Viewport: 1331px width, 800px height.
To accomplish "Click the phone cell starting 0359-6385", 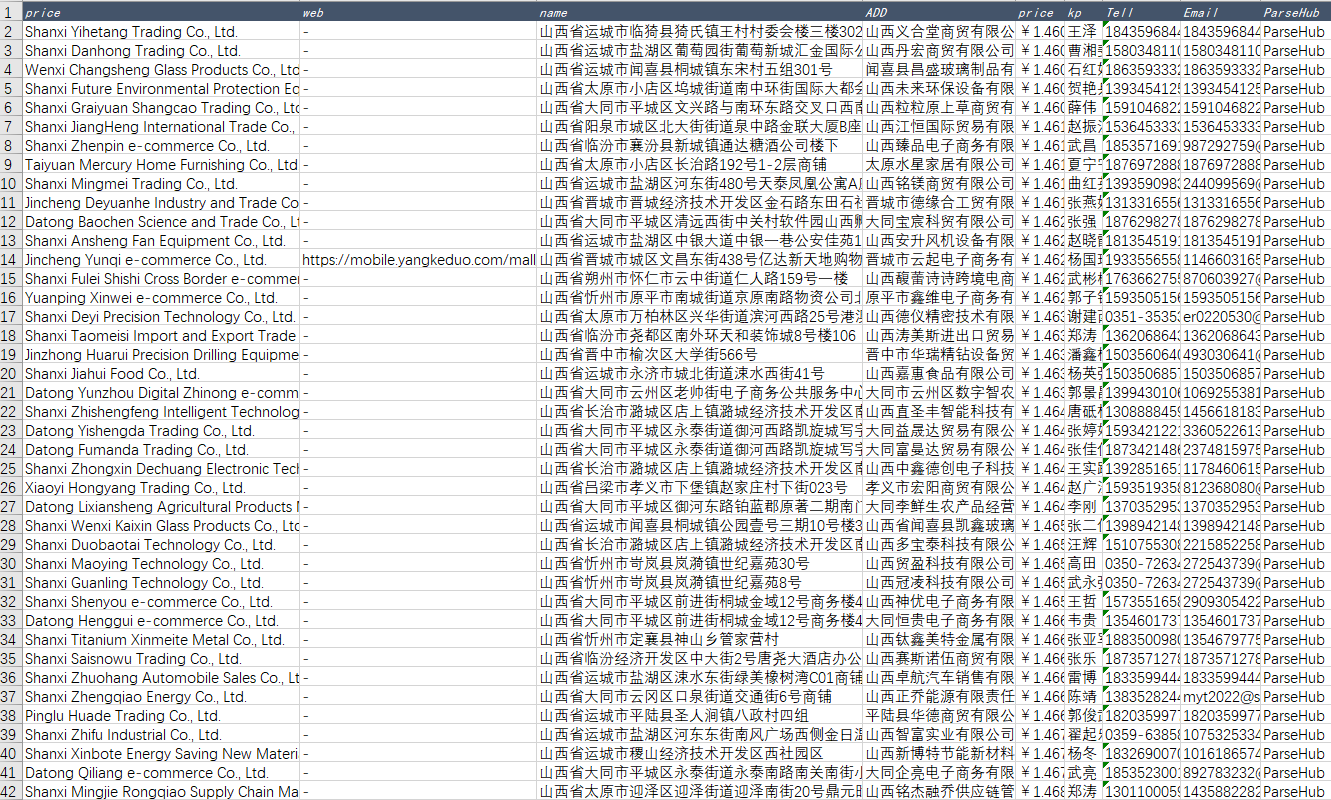I will coord(1142,735).
